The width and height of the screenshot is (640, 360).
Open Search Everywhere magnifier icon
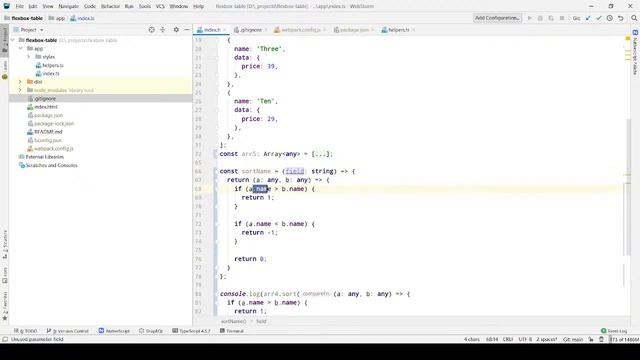click(634, 18)
